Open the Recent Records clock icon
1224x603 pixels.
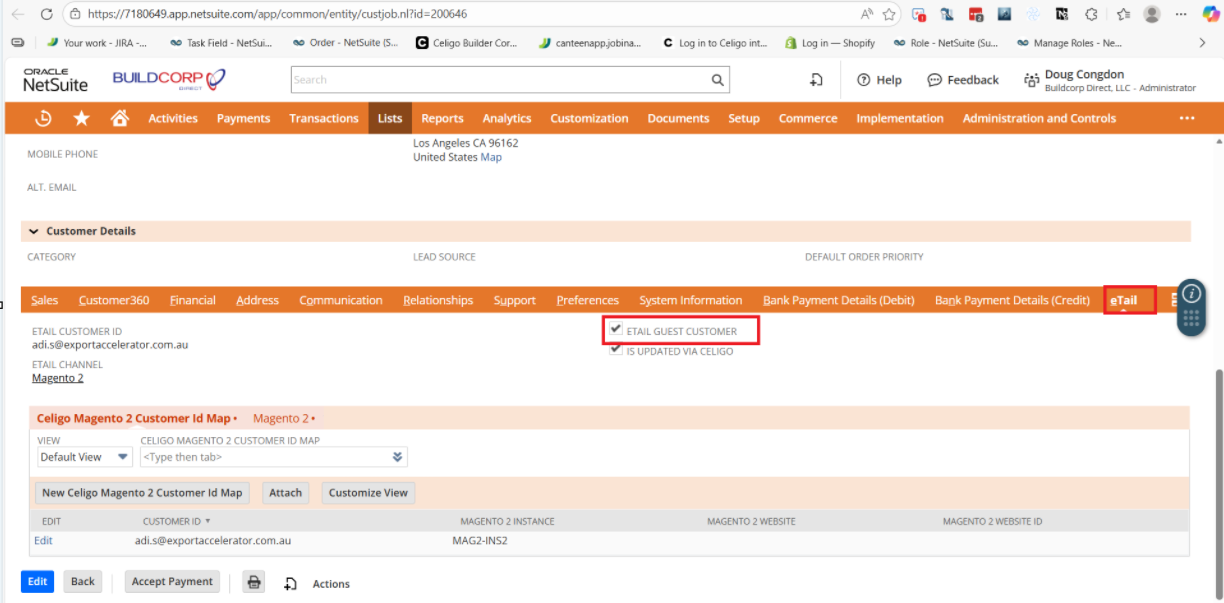43,118
